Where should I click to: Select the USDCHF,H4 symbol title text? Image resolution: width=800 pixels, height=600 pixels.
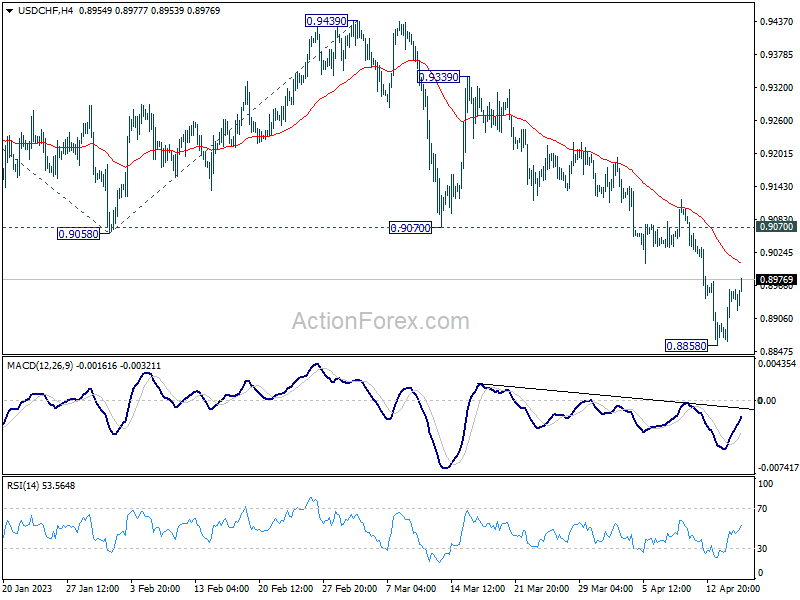(45, 11)
